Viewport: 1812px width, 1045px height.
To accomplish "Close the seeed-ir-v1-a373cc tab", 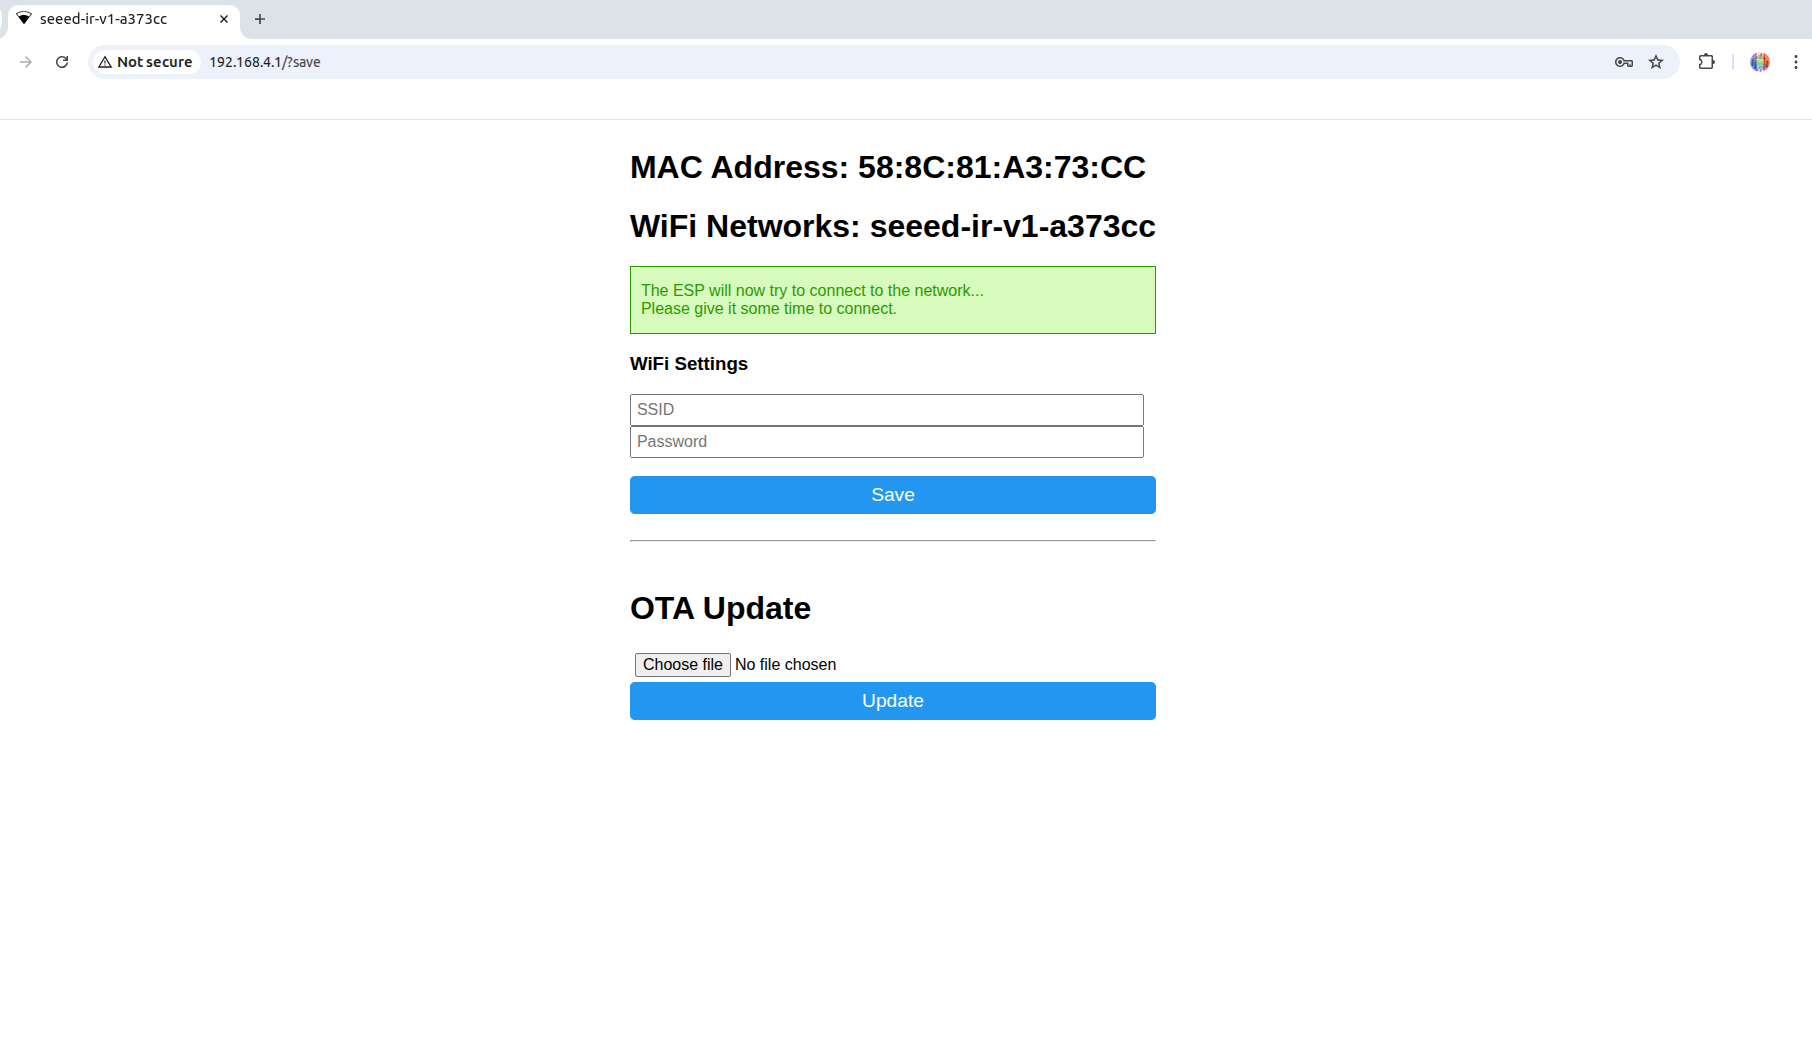I will (224, 19).
